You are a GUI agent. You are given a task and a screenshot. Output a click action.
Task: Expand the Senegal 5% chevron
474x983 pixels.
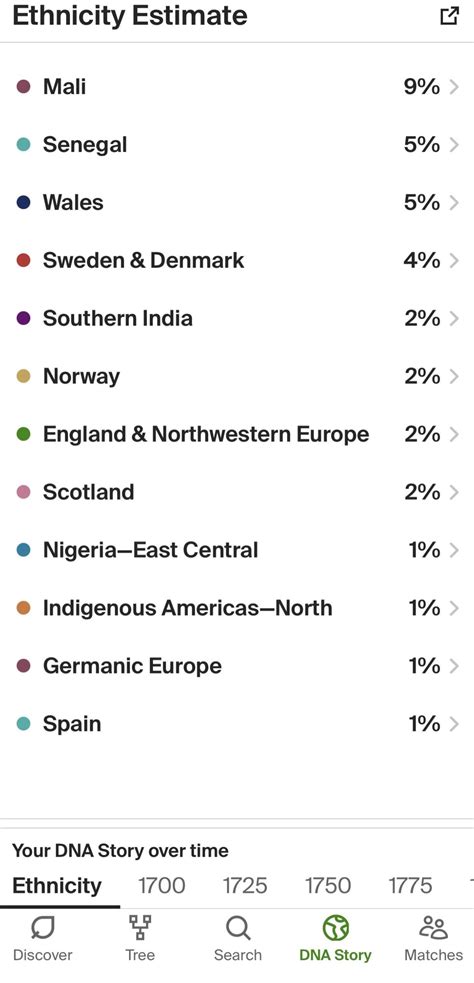point(454,145)
